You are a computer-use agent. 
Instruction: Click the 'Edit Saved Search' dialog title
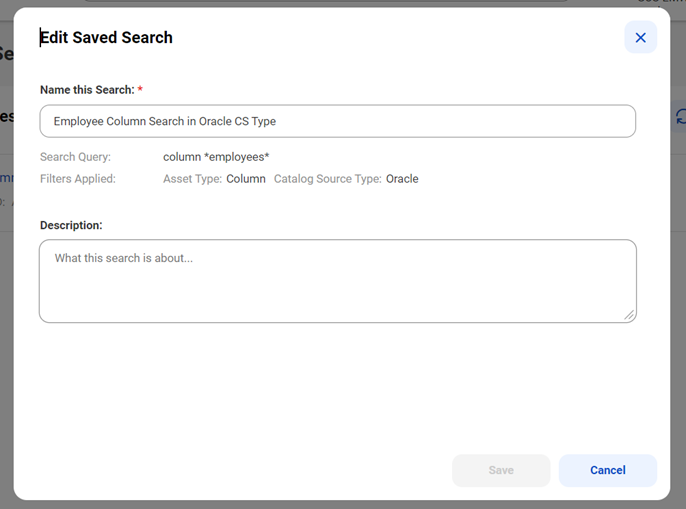click(106, 38)
